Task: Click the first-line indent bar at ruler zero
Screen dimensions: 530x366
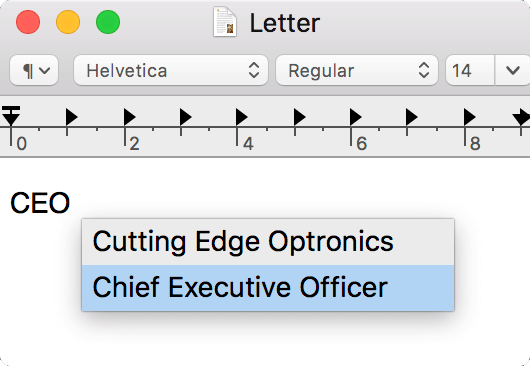Action: pyautogui.click(x=11, y=108)
